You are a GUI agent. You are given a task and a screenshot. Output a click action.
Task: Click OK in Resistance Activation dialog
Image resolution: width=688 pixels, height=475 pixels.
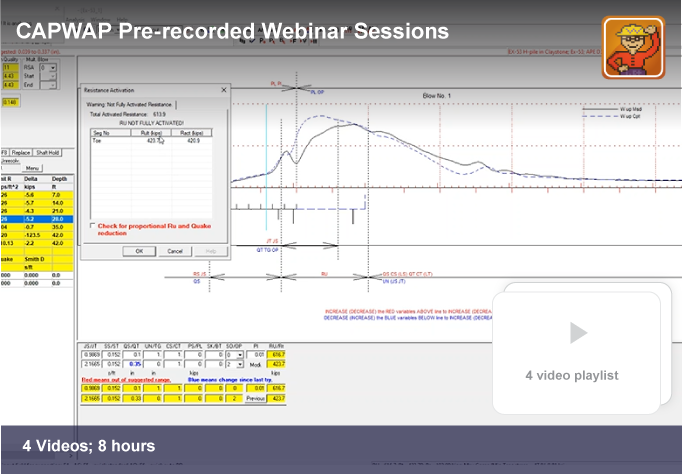139,251
